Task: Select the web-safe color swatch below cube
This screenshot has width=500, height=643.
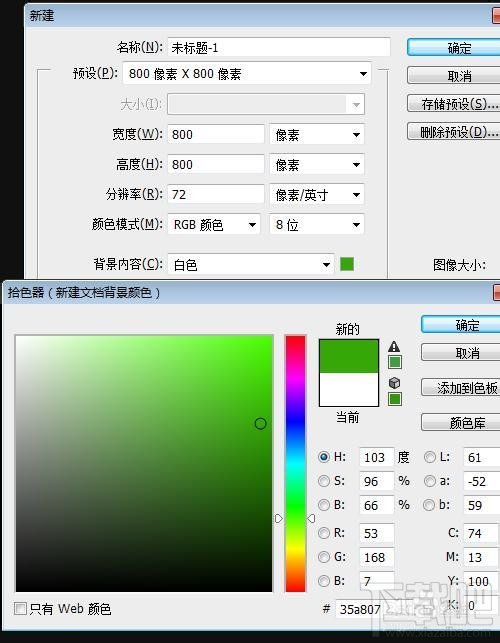Action: 395,399
